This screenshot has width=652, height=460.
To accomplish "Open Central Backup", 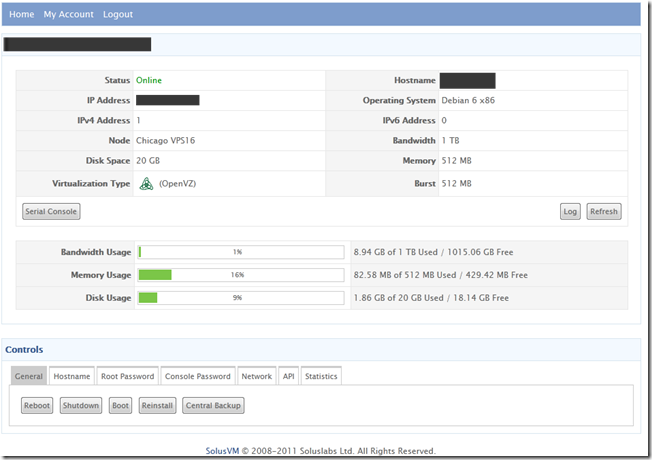I will click(213, 405).
